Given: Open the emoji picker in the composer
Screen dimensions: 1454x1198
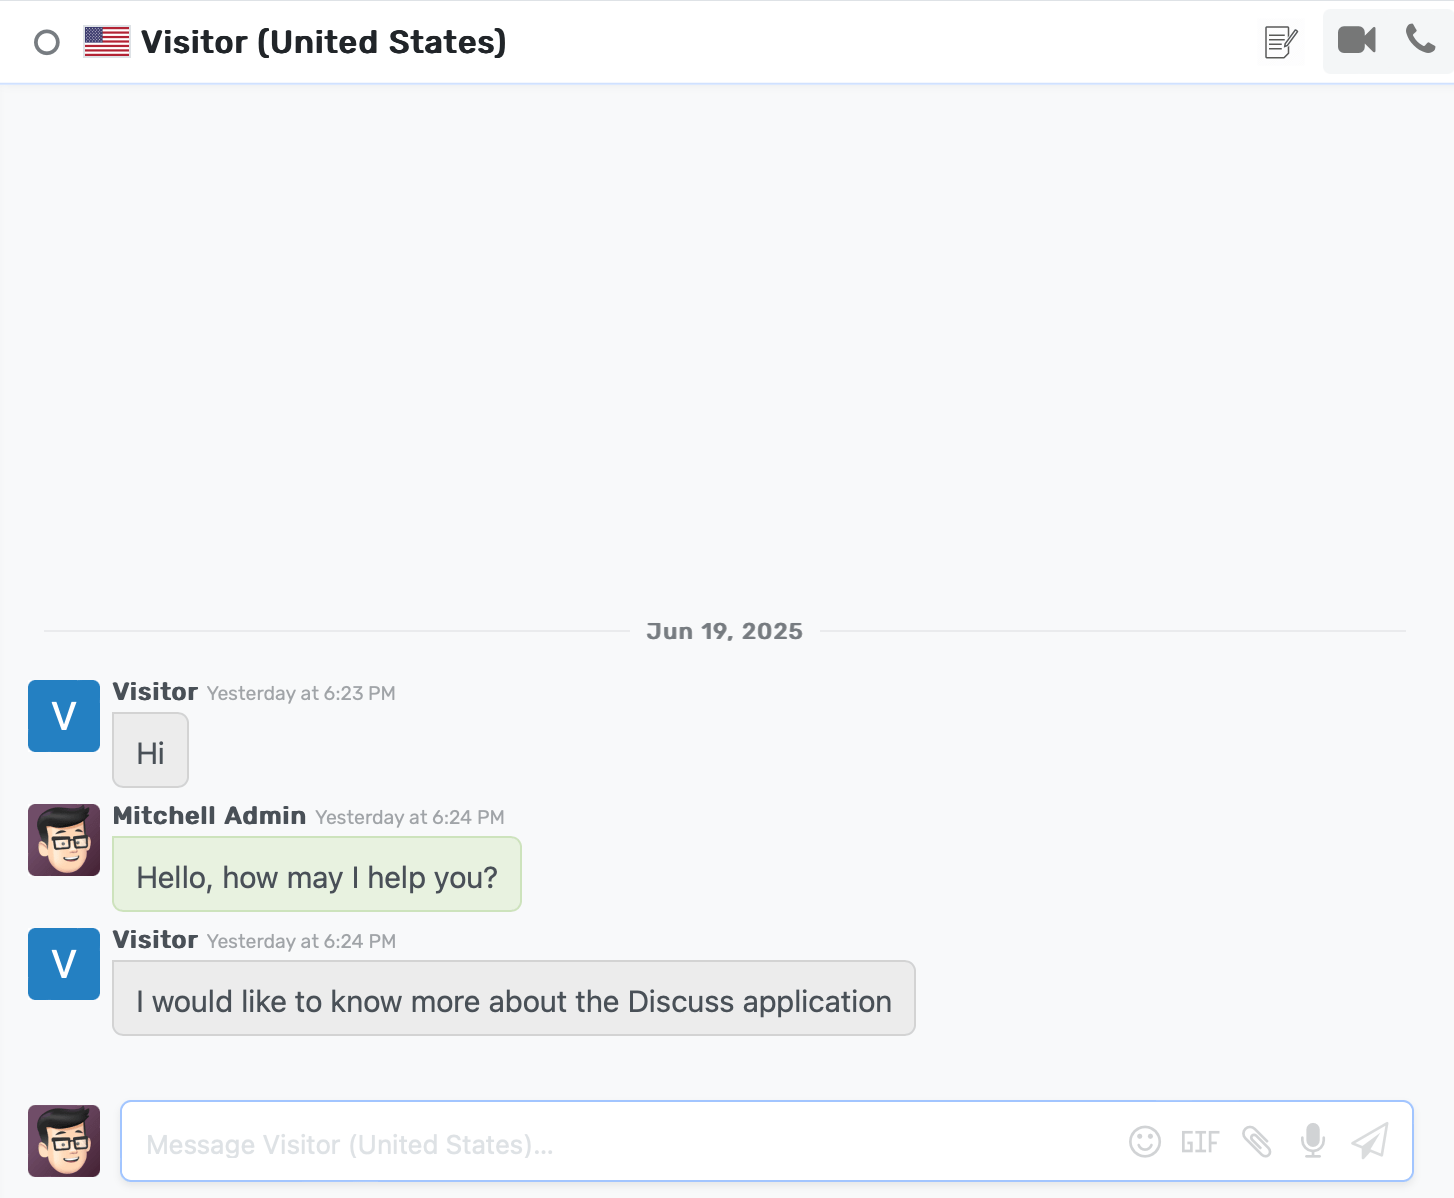Looking at the screenshot, I should tap(1145, 1141).
